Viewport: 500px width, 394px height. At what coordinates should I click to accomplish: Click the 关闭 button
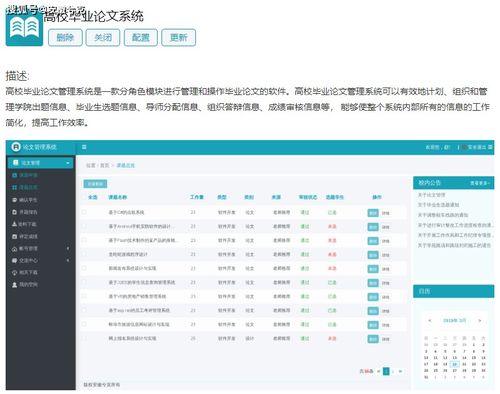[x=103, y=37]
